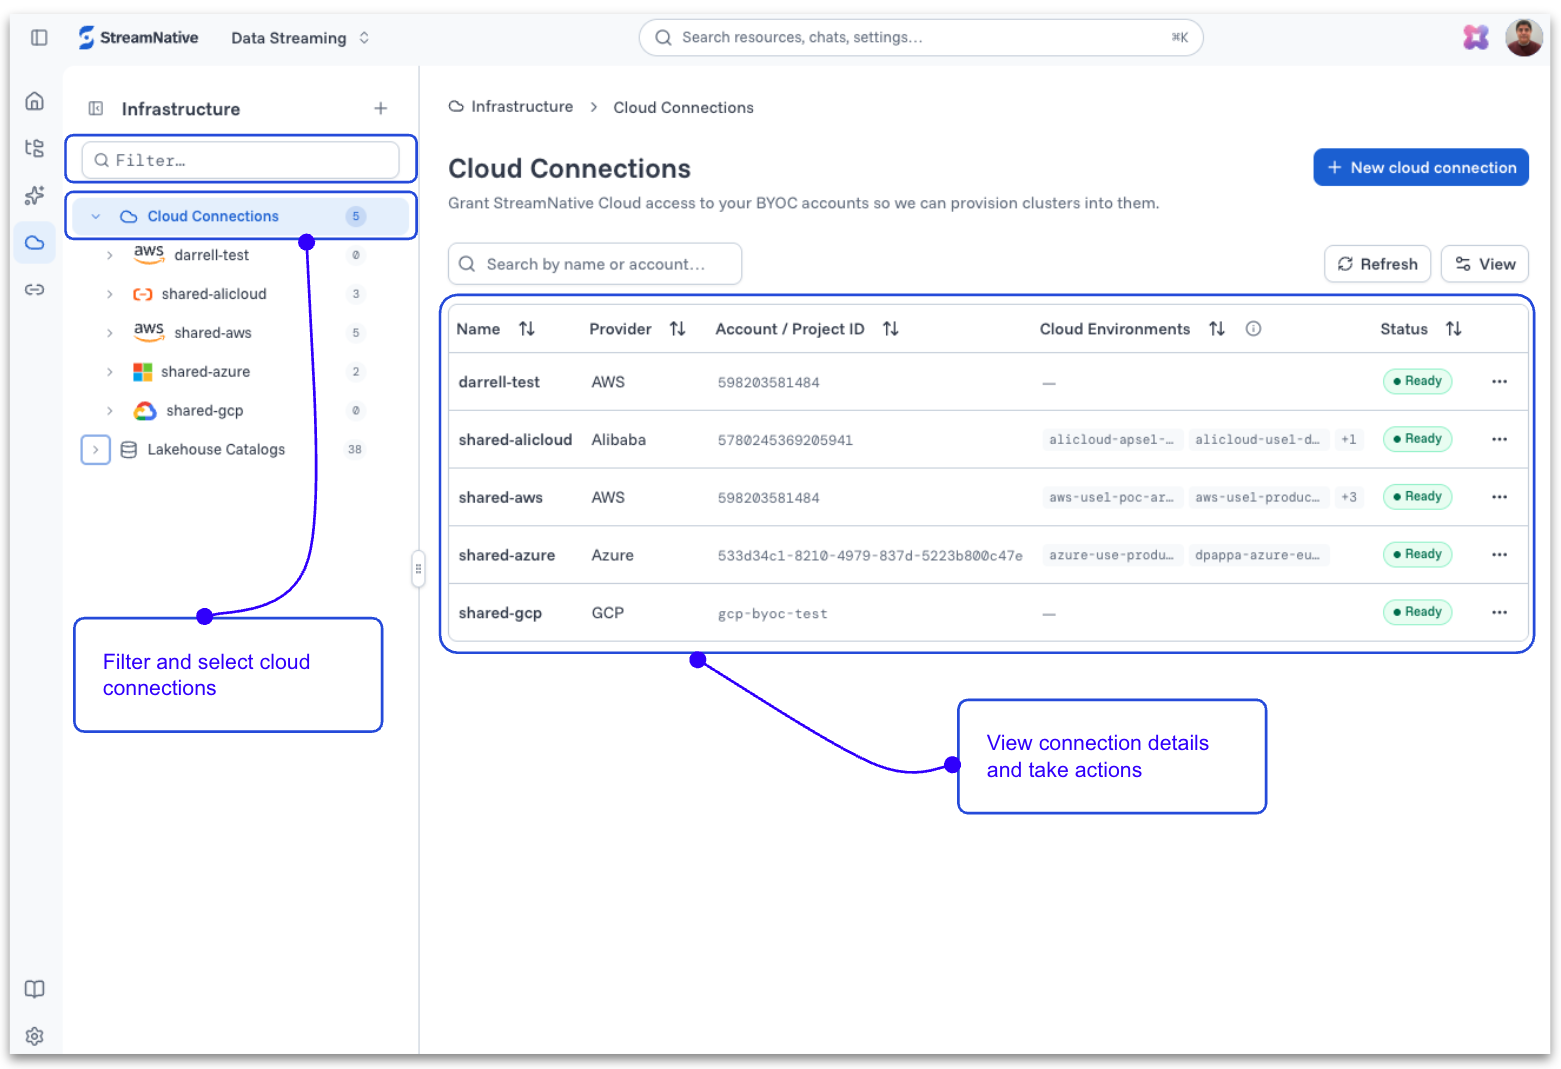Show the +3 more environments for shared-aws
This screenshot has height=1069, width=1561.
(x=1349, y=497)
